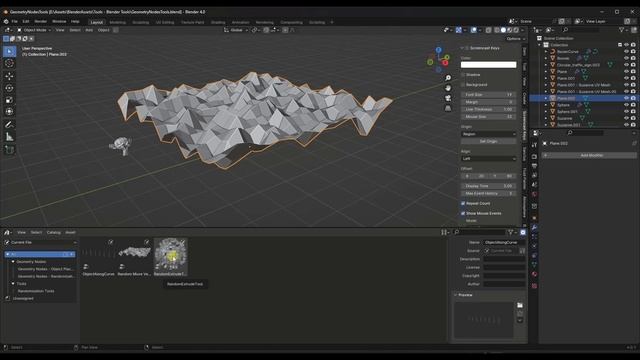Viewport: 640px width, 360px height.
Task: Click the asset browser search field
Action: [x=479, y=232]
